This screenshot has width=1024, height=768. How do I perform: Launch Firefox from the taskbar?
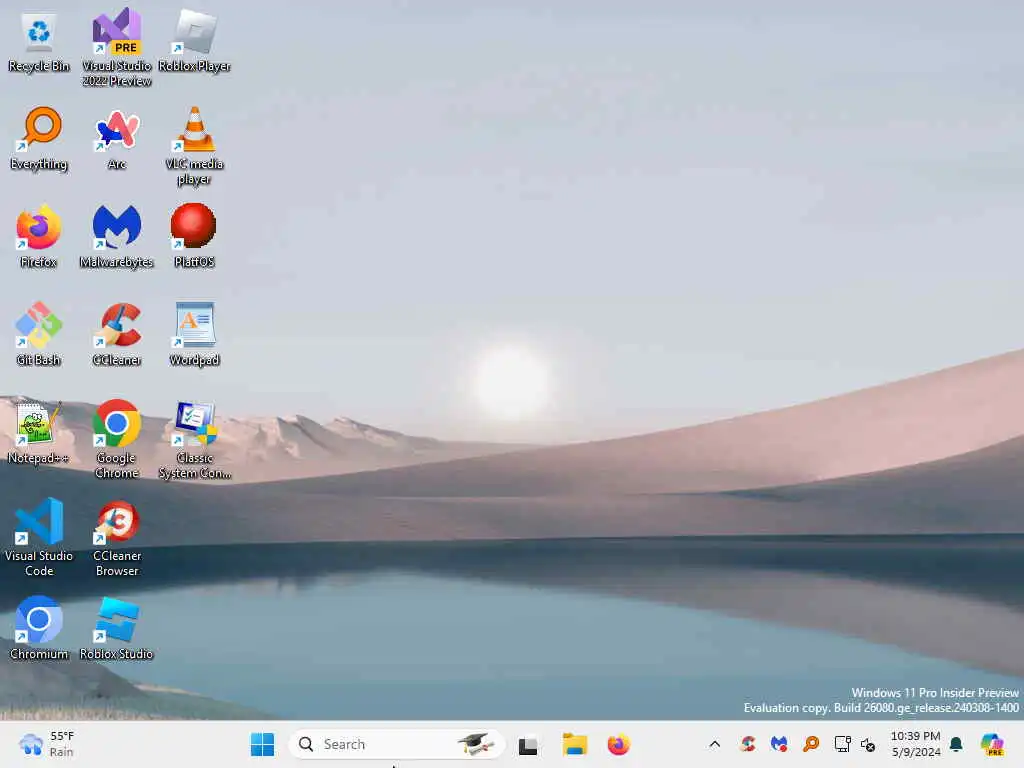tap(618, 744)
